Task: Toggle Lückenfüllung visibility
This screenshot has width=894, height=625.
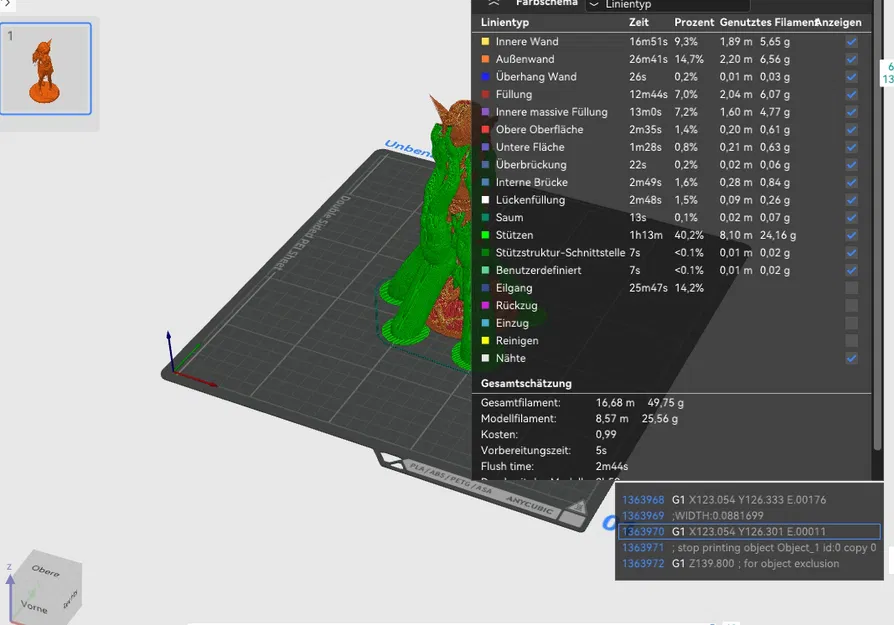Action: (851, 200)
